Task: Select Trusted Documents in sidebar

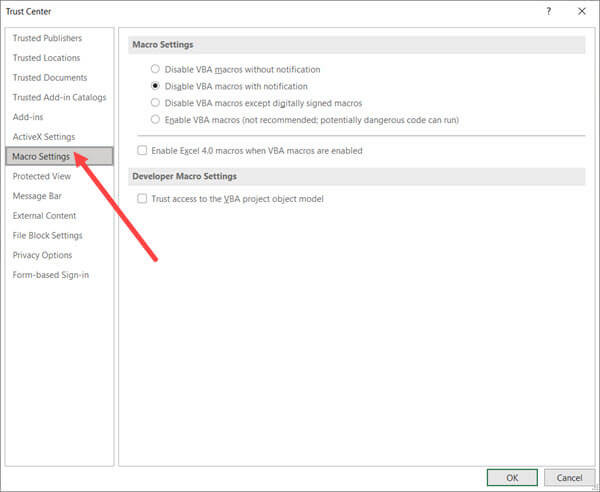Action: point(49,78)
